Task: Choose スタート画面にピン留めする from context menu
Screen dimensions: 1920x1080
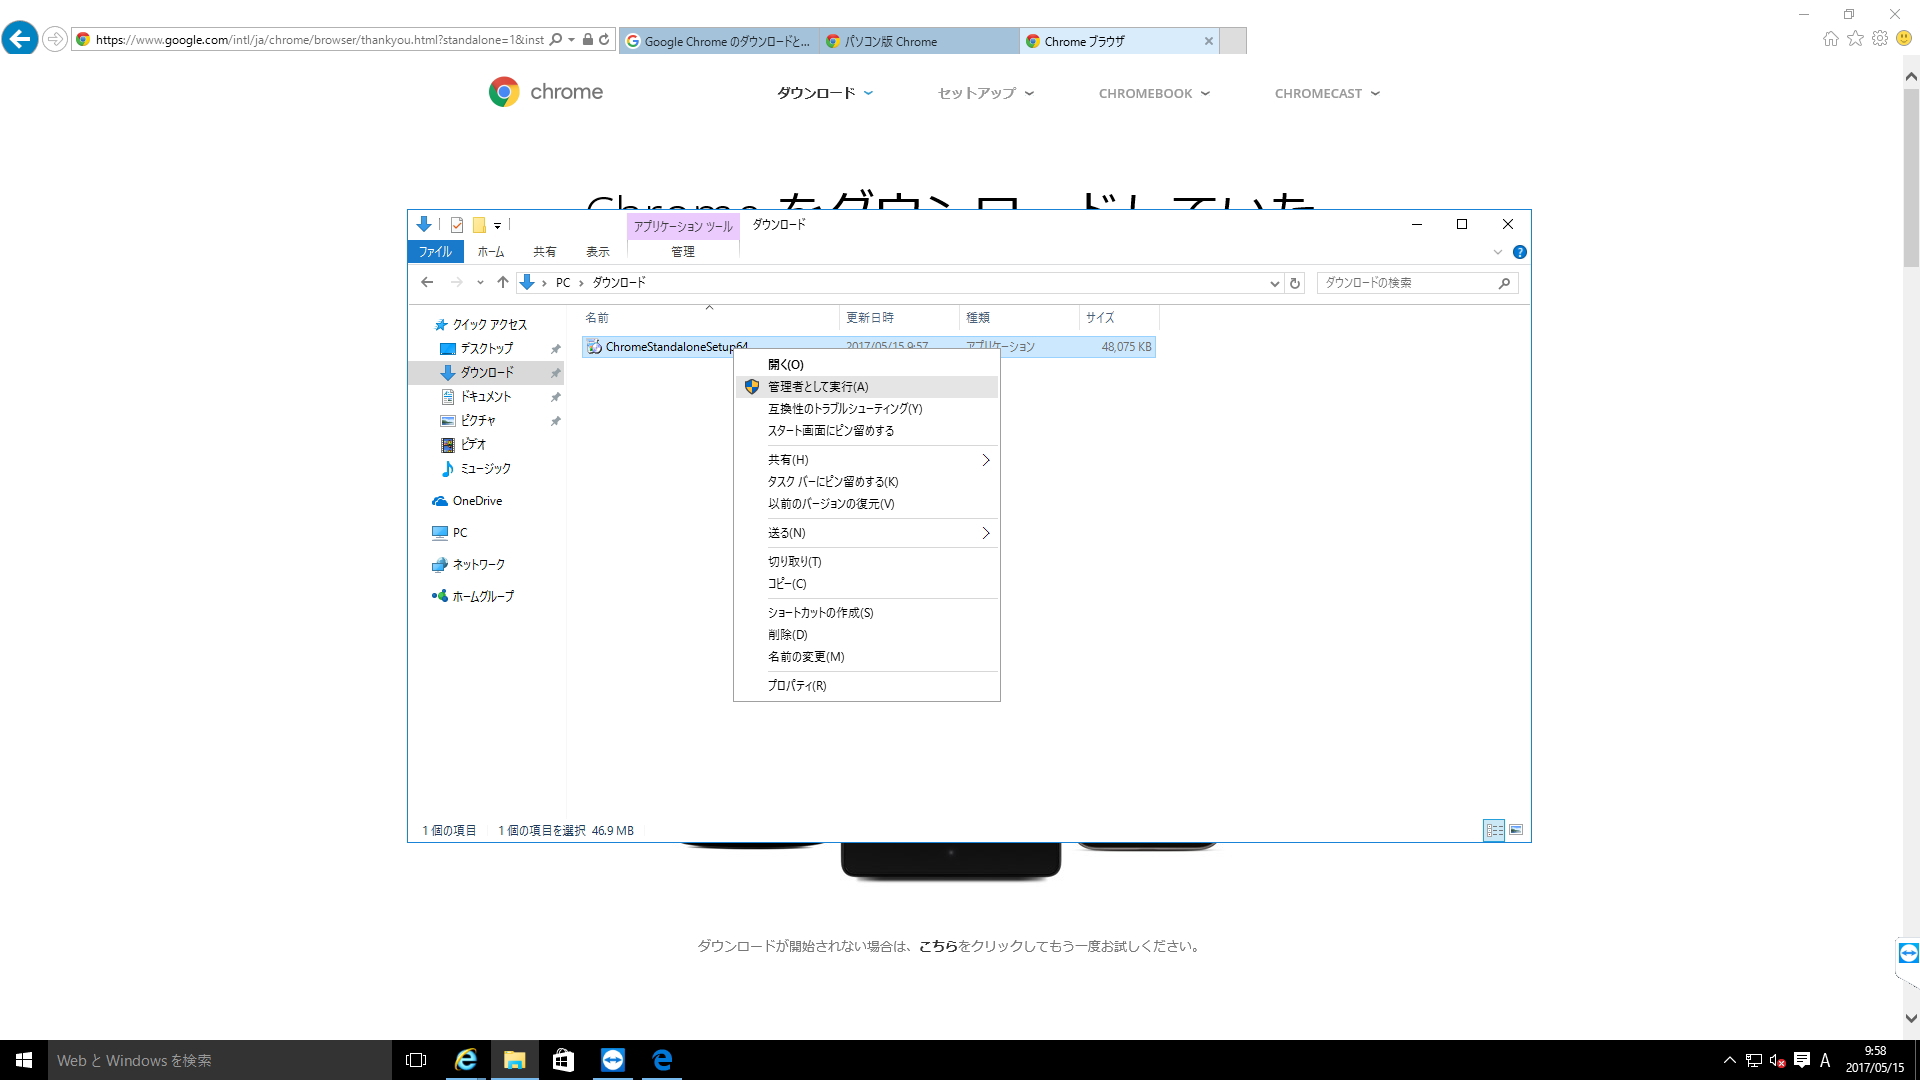Action: coord(867,431)
